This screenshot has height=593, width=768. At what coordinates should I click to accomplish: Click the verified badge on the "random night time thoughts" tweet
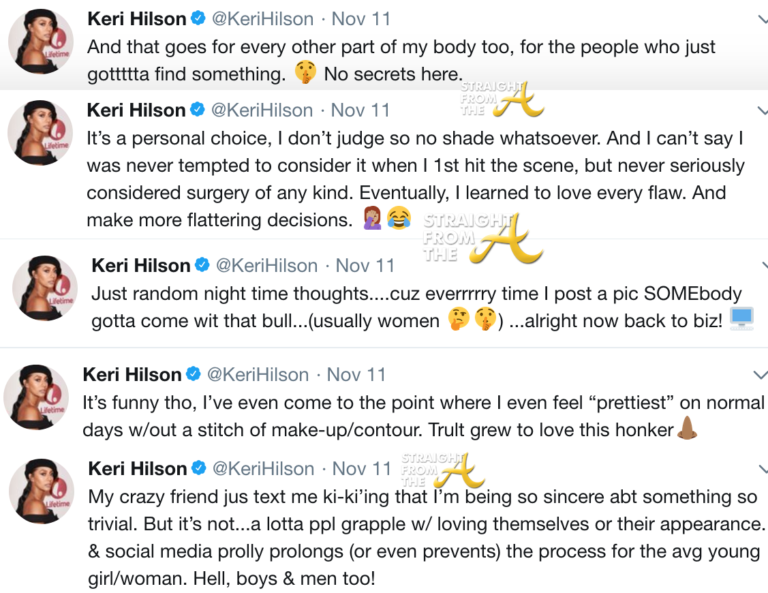tap(202, 265)
